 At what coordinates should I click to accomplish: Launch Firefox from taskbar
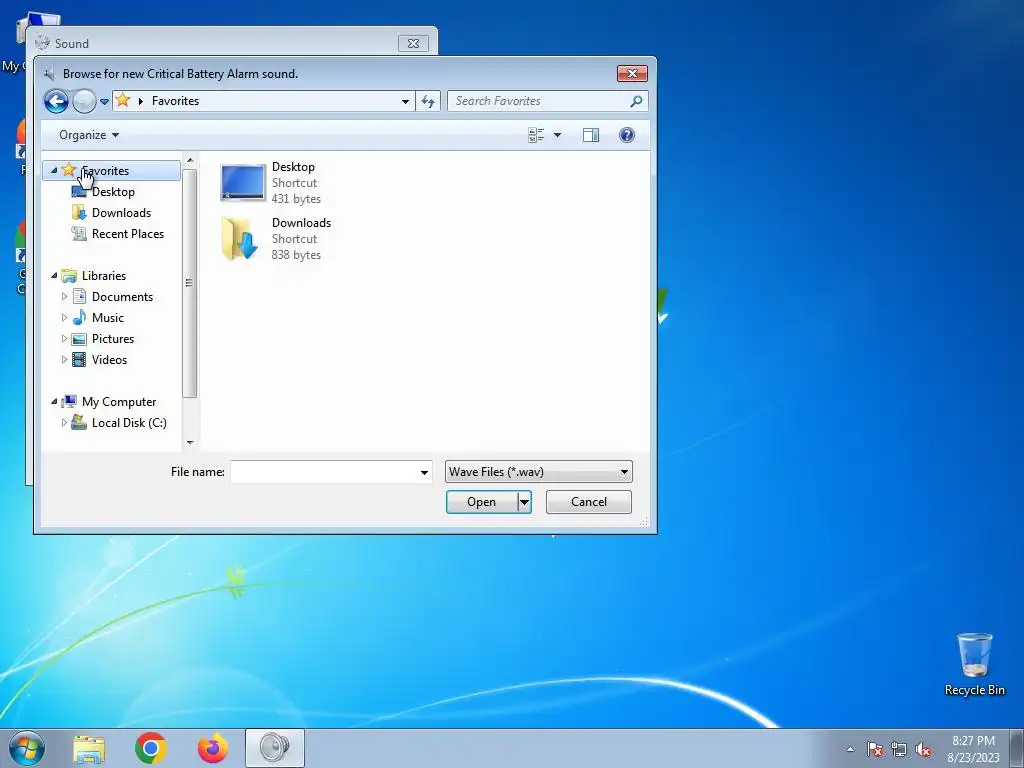tap(213, 748)
